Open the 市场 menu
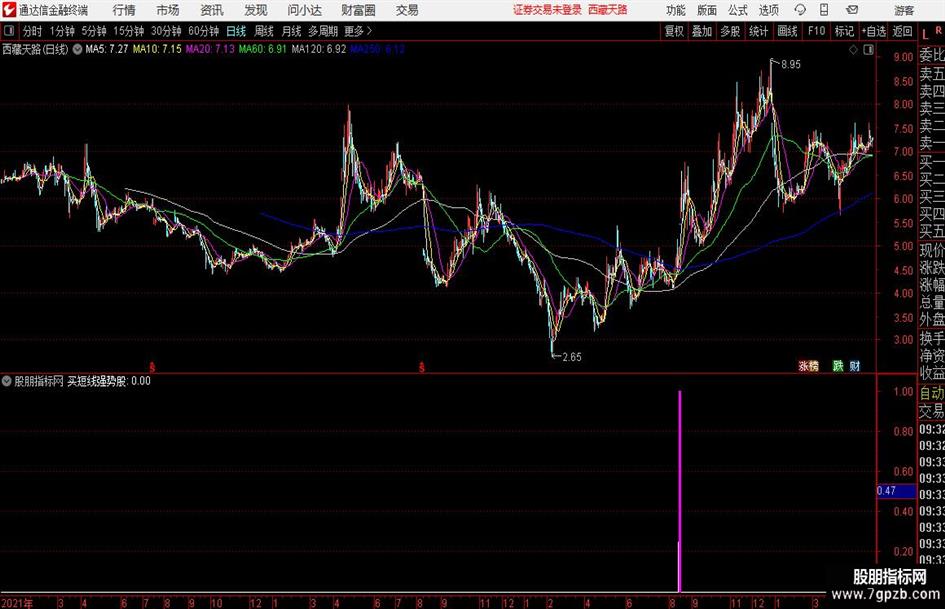Viewport: 945px width, 609px height. coord(168,10)
